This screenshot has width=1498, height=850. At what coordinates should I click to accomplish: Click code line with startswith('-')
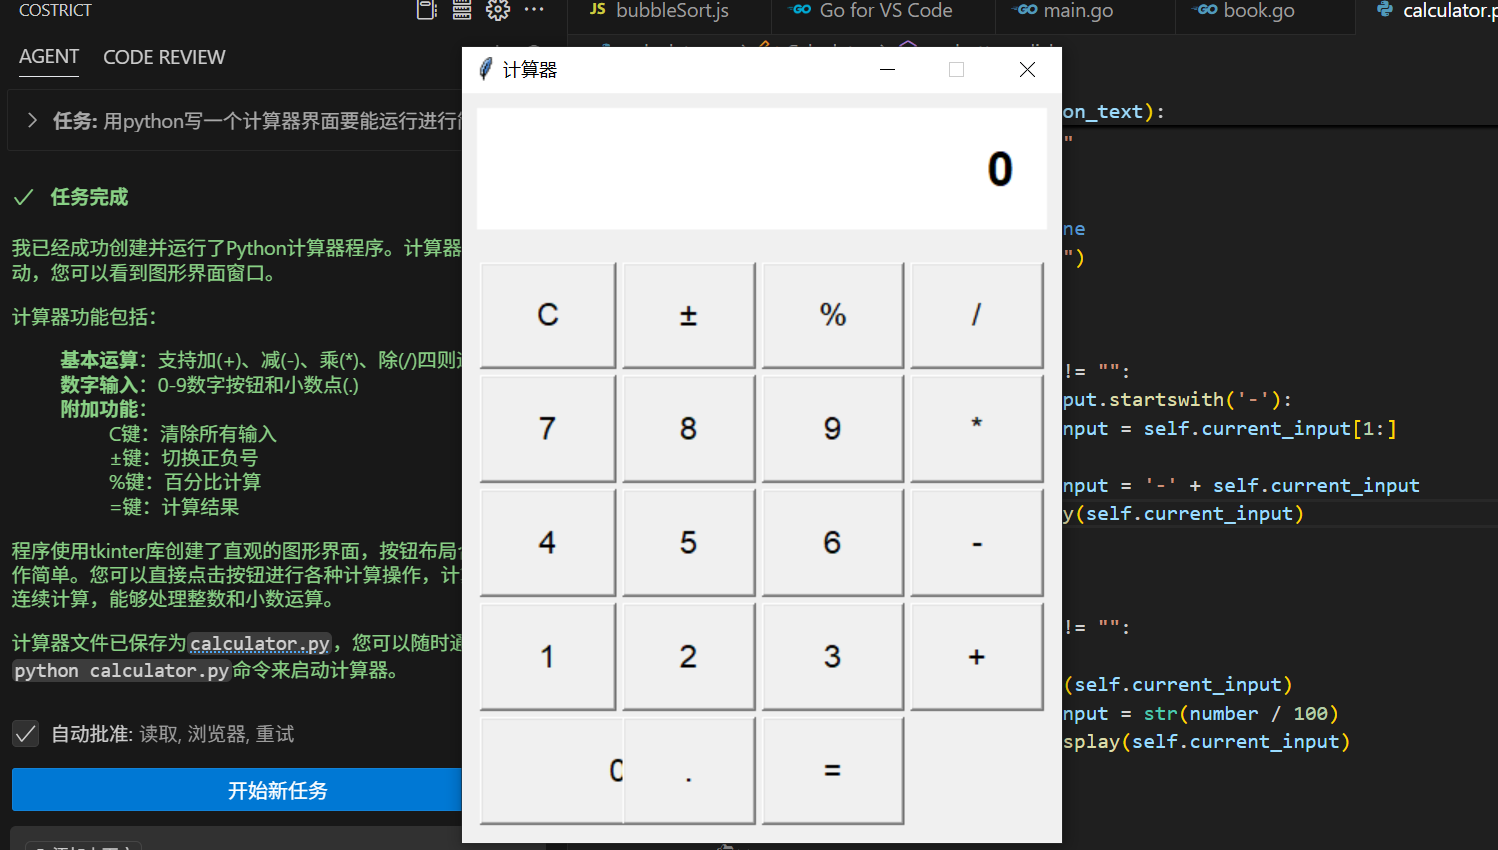pyautogui.click(x=1177, y=399)
